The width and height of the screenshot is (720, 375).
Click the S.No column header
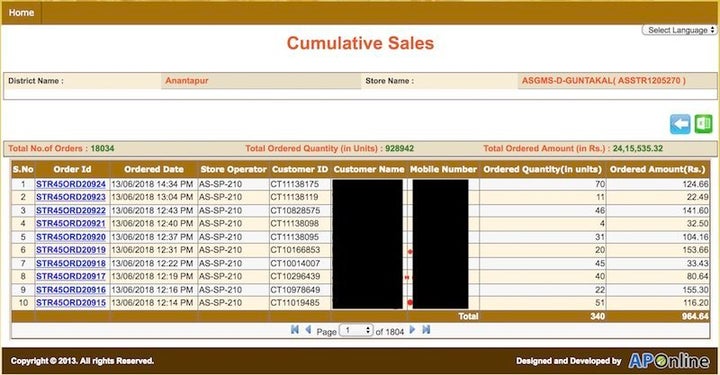point(23,169)
